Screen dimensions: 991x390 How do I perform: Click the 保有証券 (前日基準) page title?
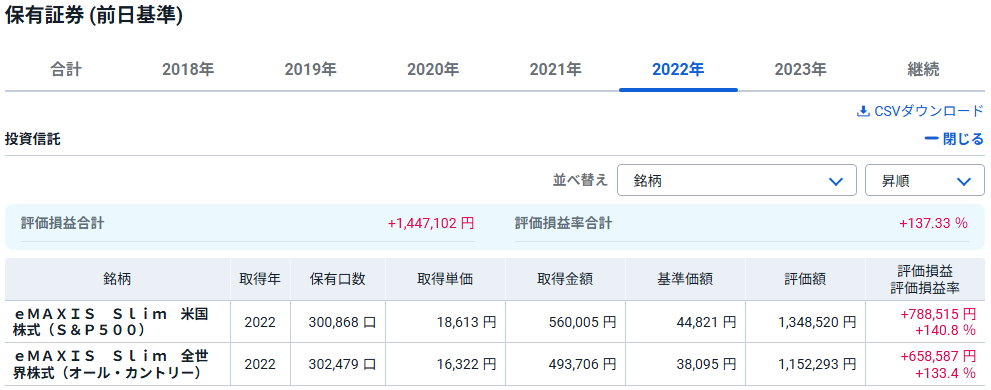point(94,16)
